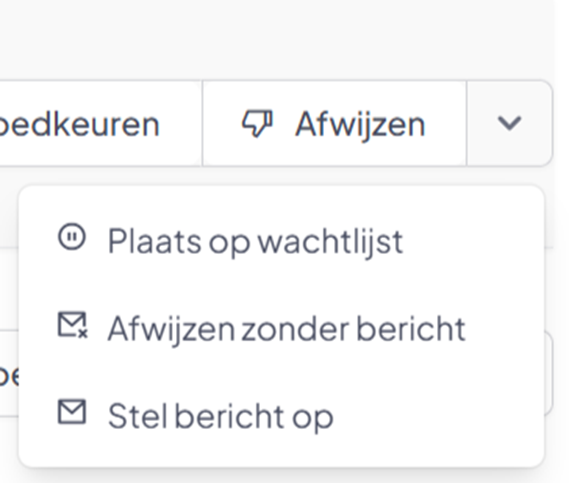Approve via the Goedkeuren toolbar button
Viewport: 569px width, 483px height.
tap(101, 123)
